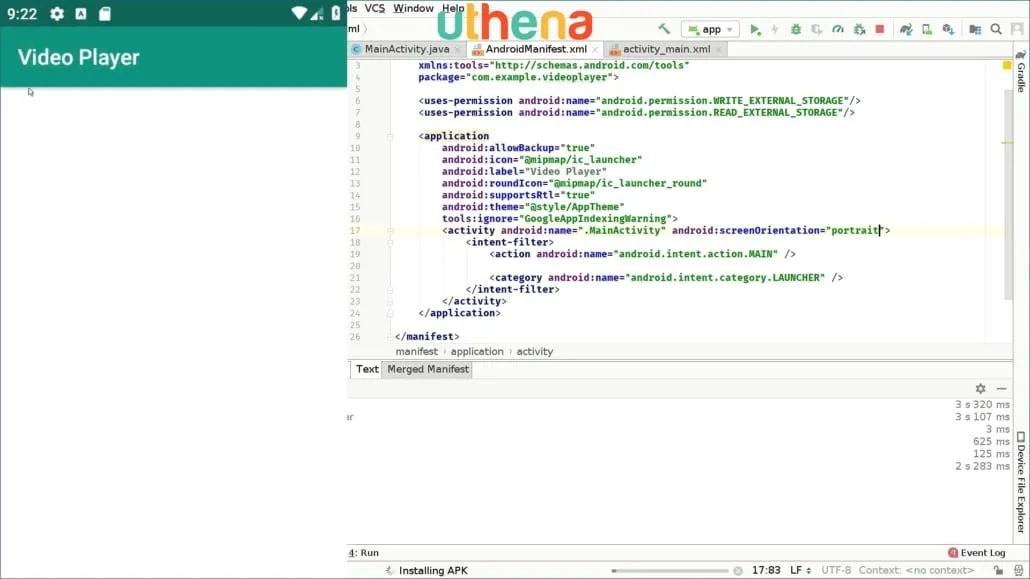Hide the run panel with minimize icon
The image size is (1030, 579).
1001,389
